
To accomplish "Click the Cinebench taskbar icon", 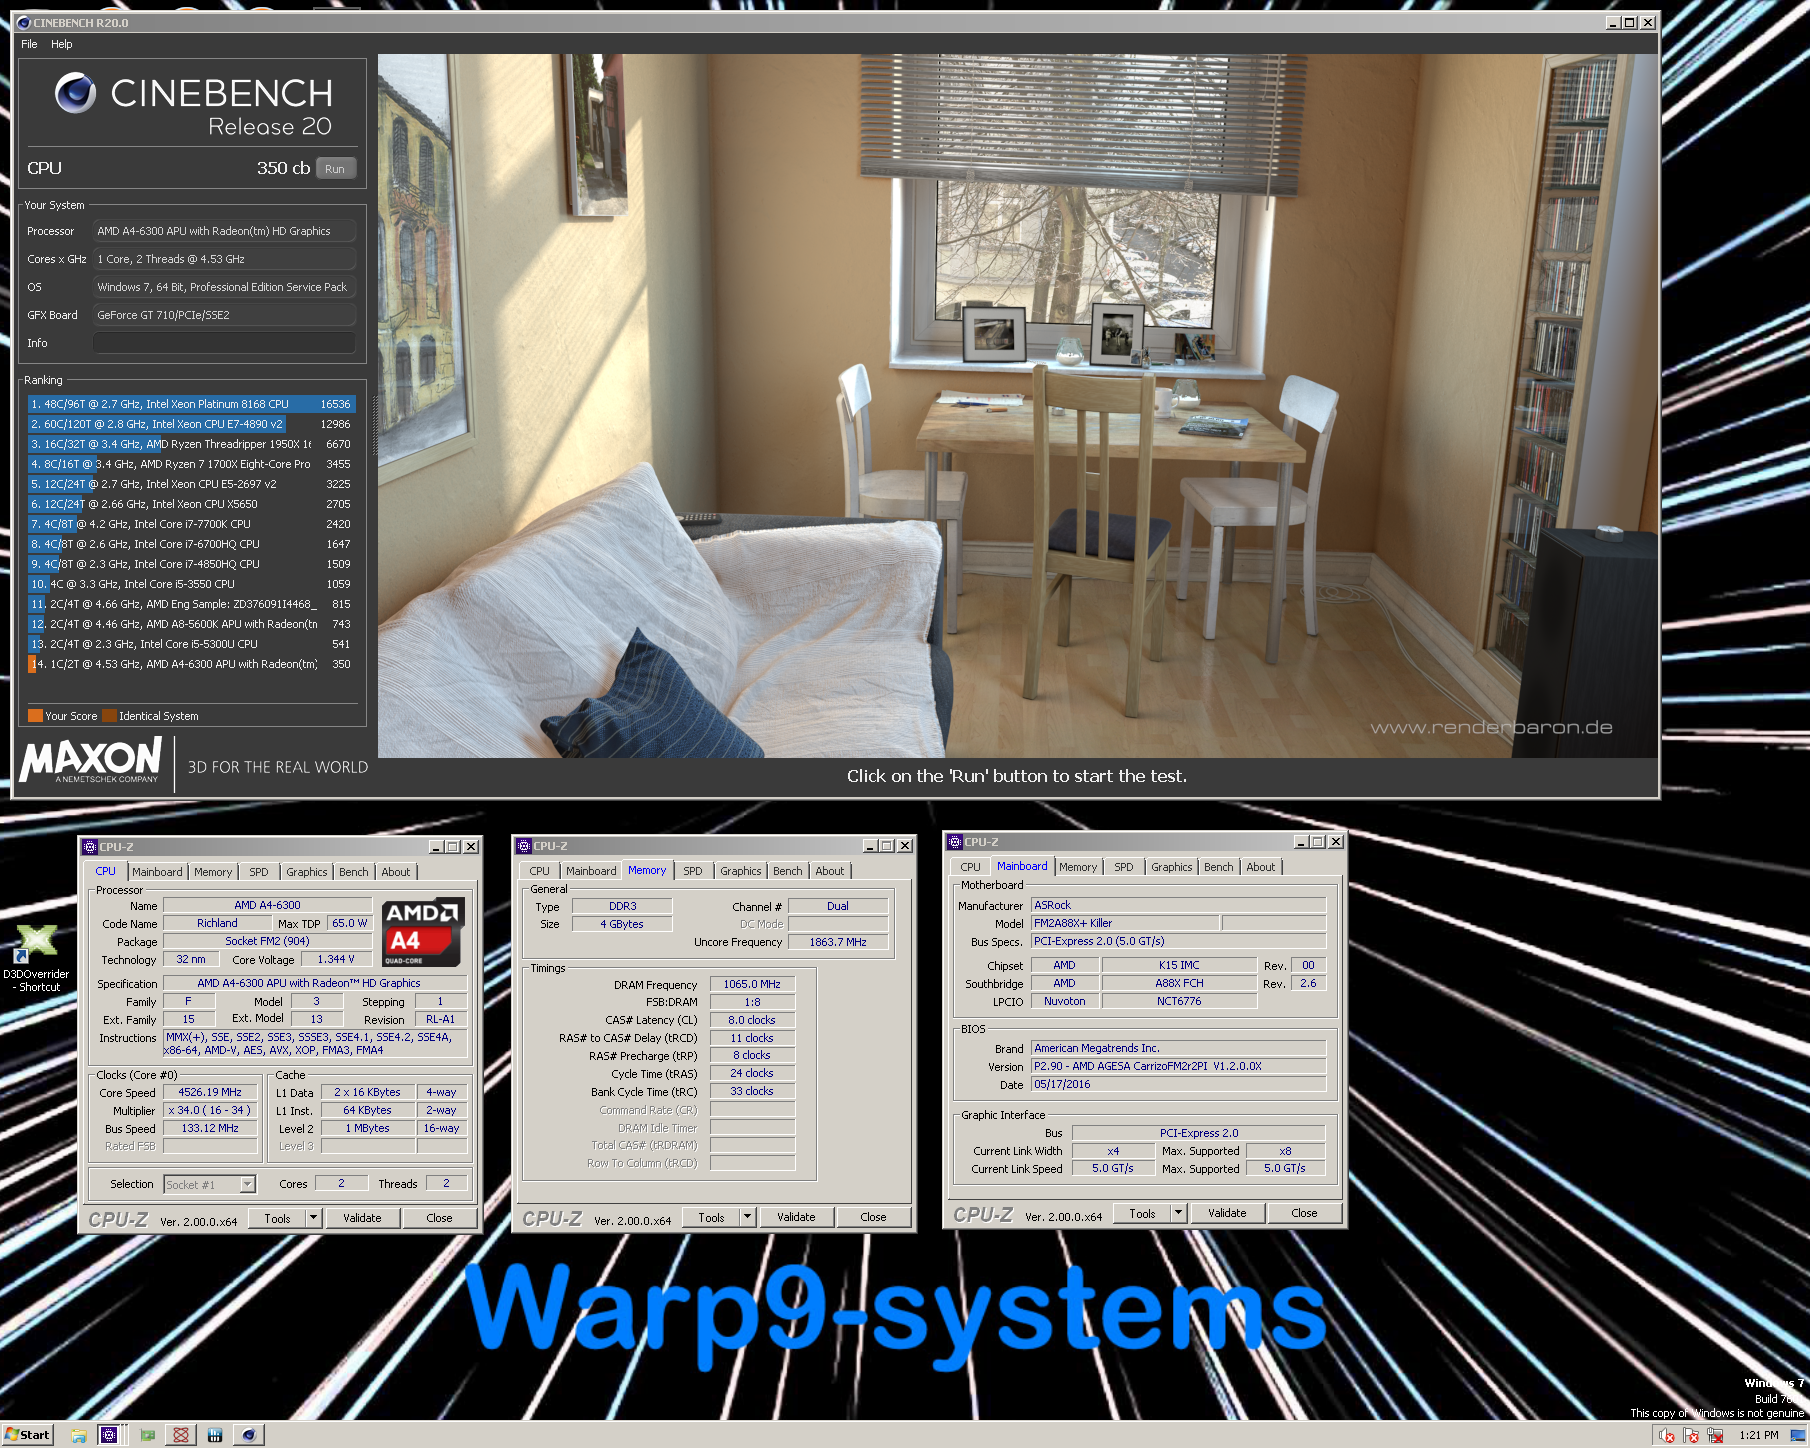I will (x=249, y=1435).
